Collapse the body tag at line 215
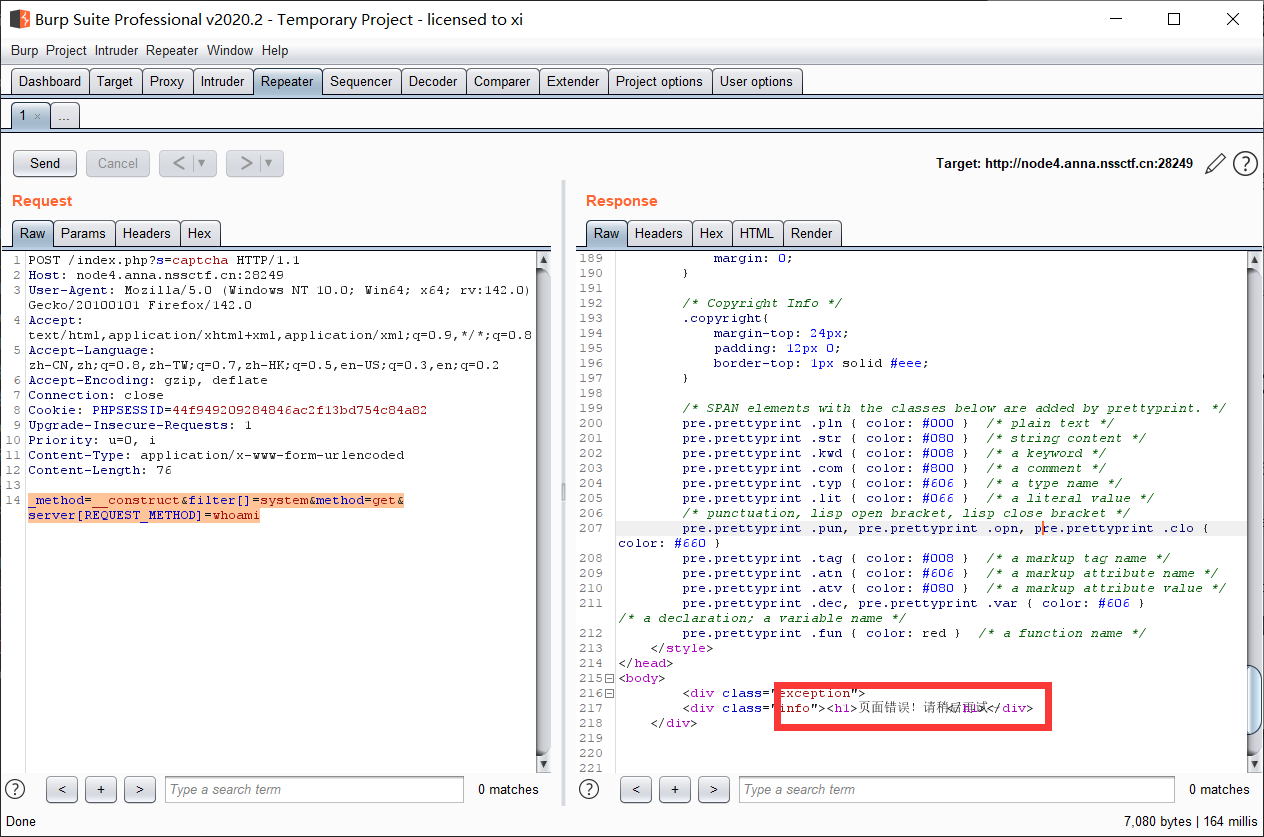This screenshot has height=837, width=1264. (x=609, y=678)
